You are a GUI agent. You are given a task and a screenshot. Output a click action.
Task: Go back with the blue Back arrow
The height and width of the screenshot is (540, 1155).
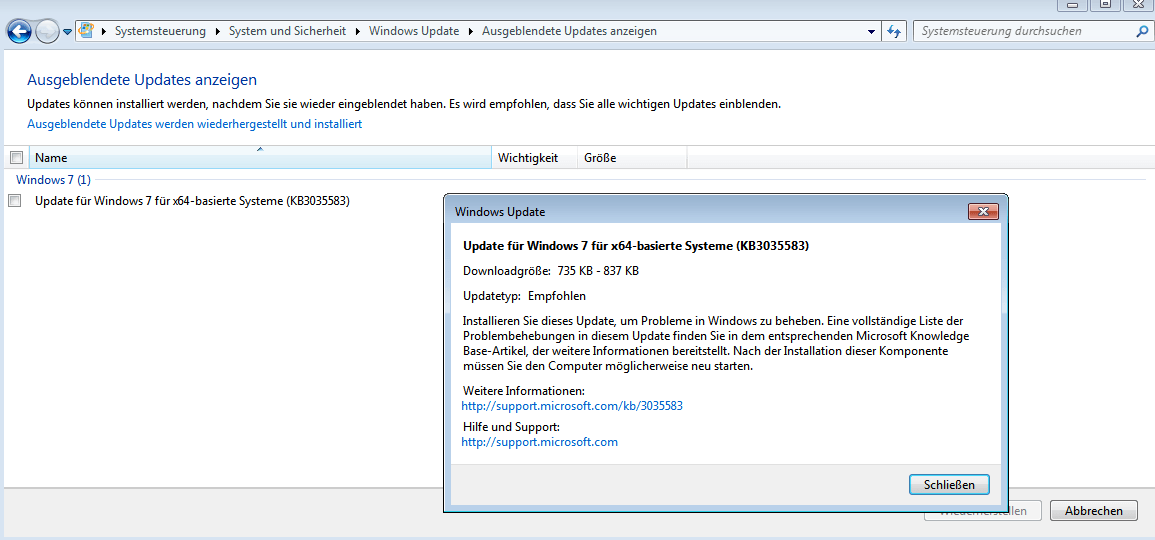click(x=19, y=32)
